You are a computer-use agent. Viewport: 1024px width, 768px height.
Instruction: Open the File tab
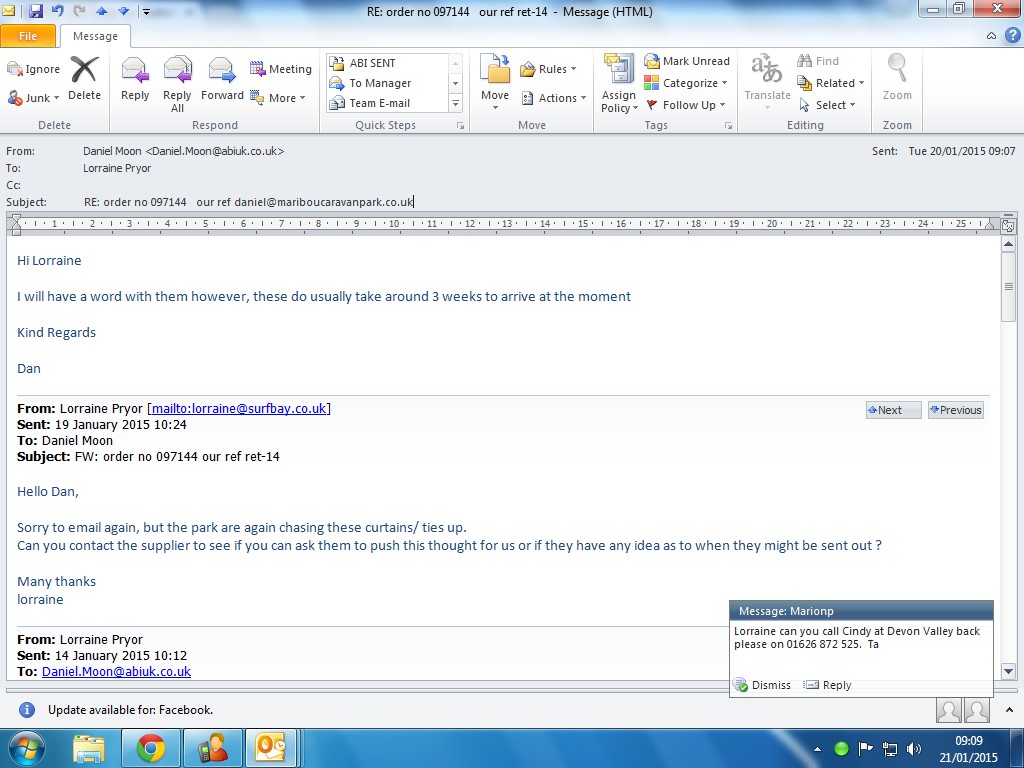tap(28, 36)
